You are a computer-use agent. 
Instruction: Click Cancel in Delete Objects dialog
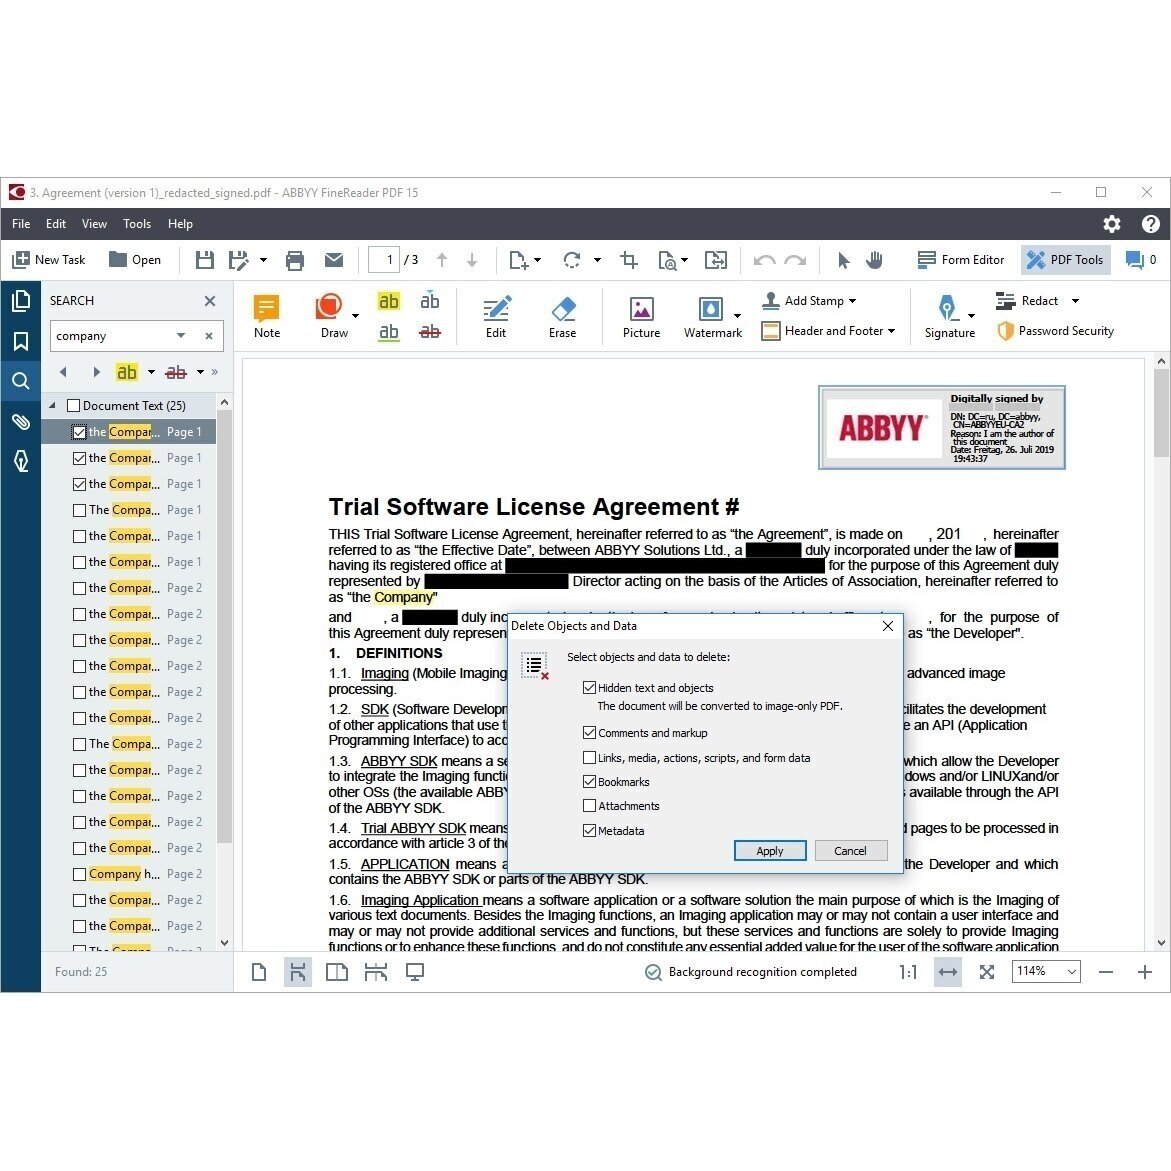point(851,851)
